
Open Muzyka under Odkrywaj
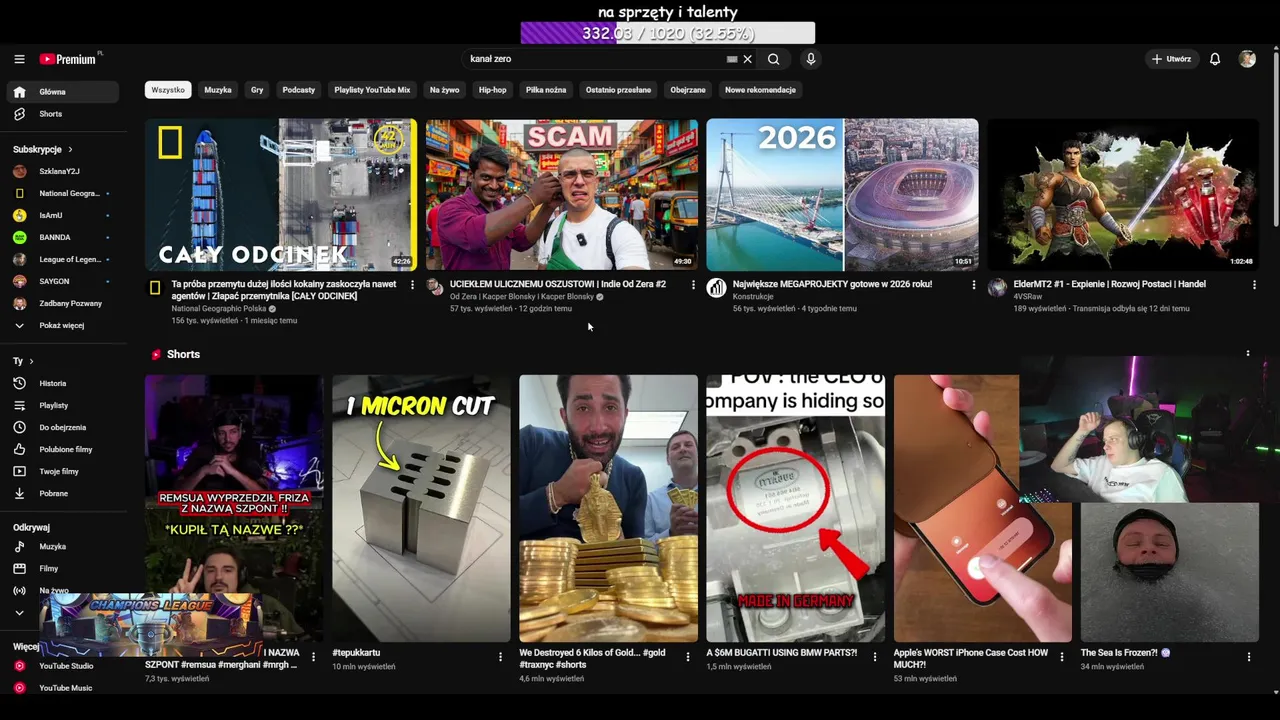click(63, 547)
